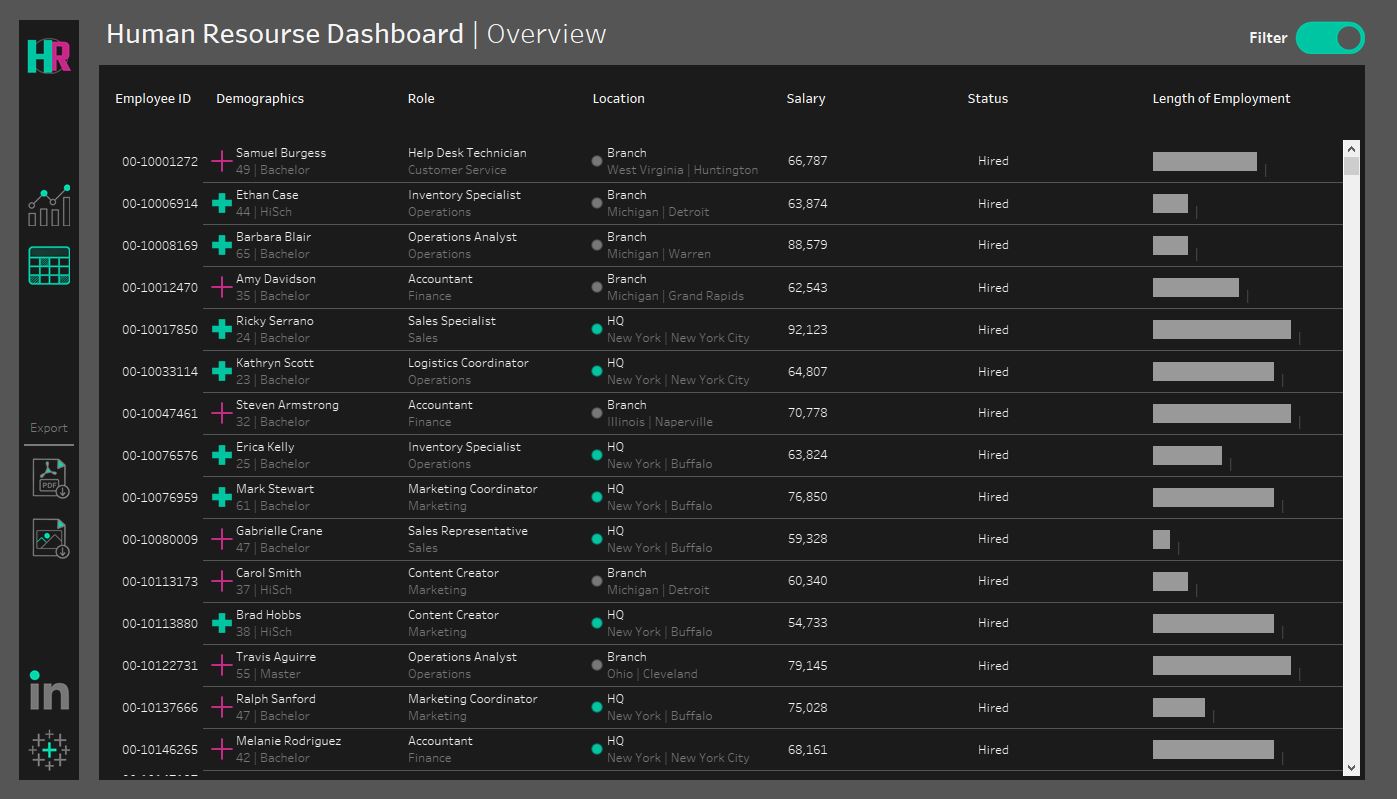Click Kathryn Scott's green plus icon

tap(222, 371)
